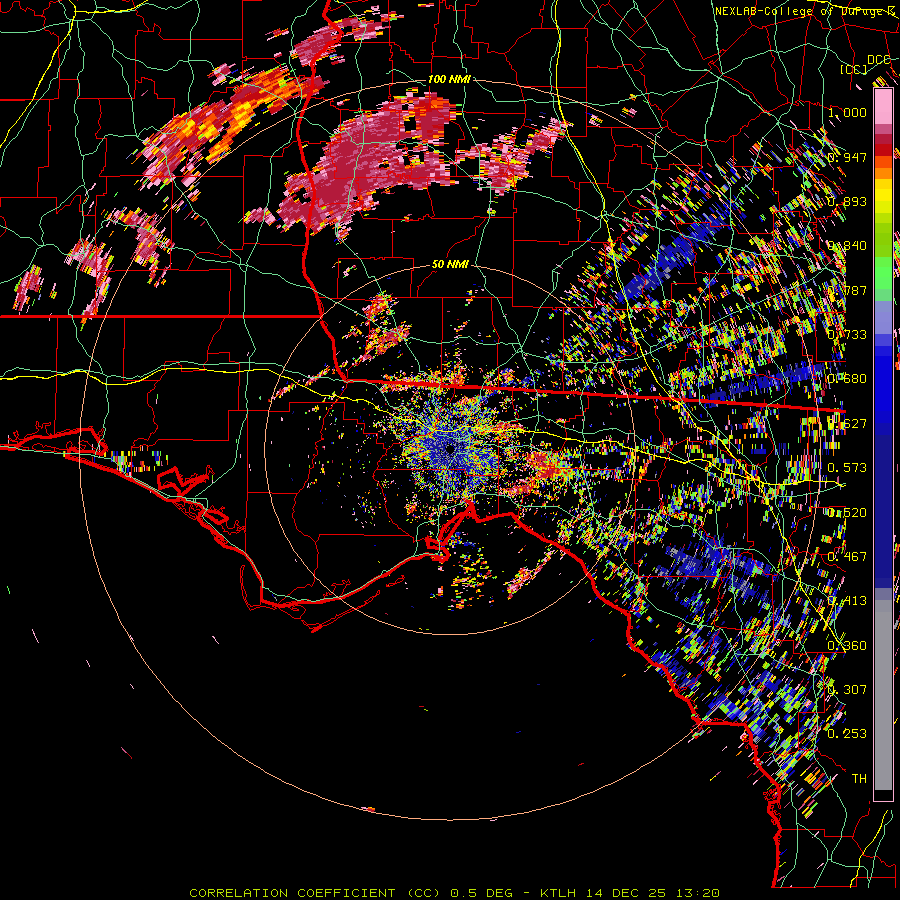Click the 0.520 scale value
The width and height of the screenshot is (900, 900).
click(847, 512)
